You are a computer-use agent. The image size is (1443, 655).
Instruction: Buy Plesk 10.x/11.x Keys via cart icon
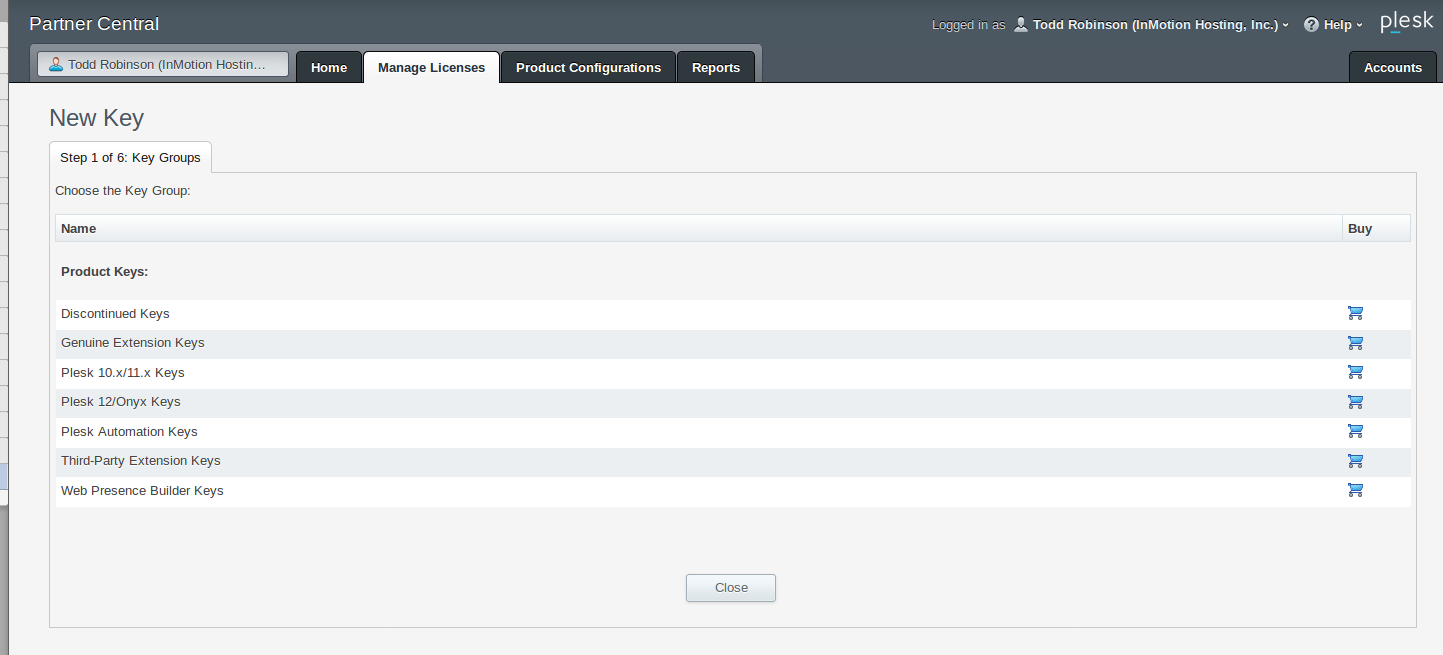pos(1355,372)
